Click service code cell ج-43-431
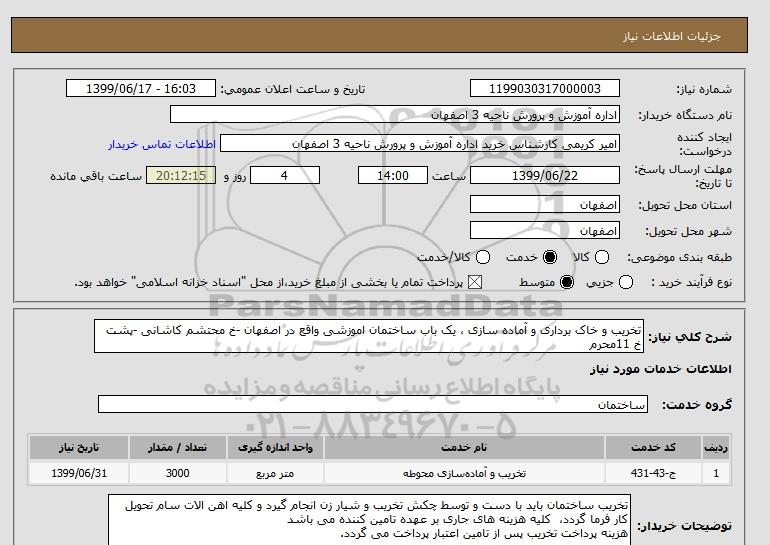 (653, 473)
